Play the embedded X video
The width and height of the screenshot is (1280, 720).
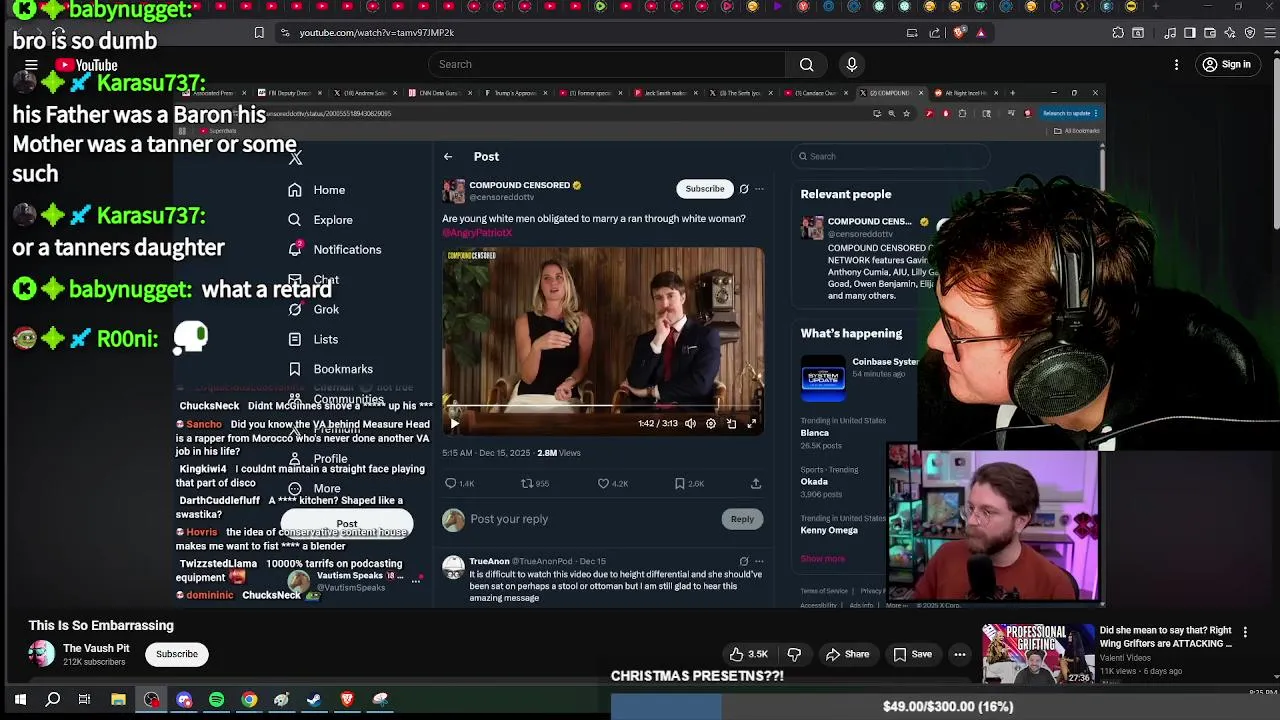pyautogui.click(x=454, y=424)
